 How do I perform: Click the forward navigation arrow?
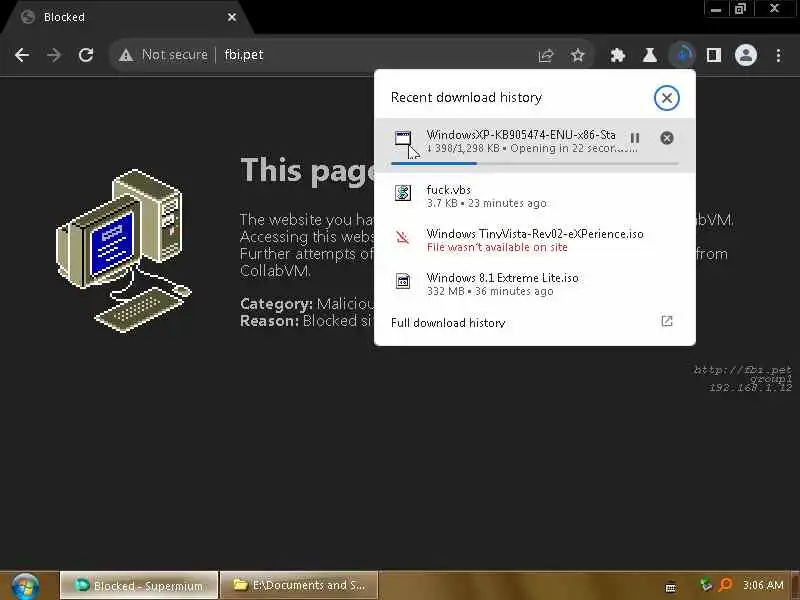click(x=54, y=55)
